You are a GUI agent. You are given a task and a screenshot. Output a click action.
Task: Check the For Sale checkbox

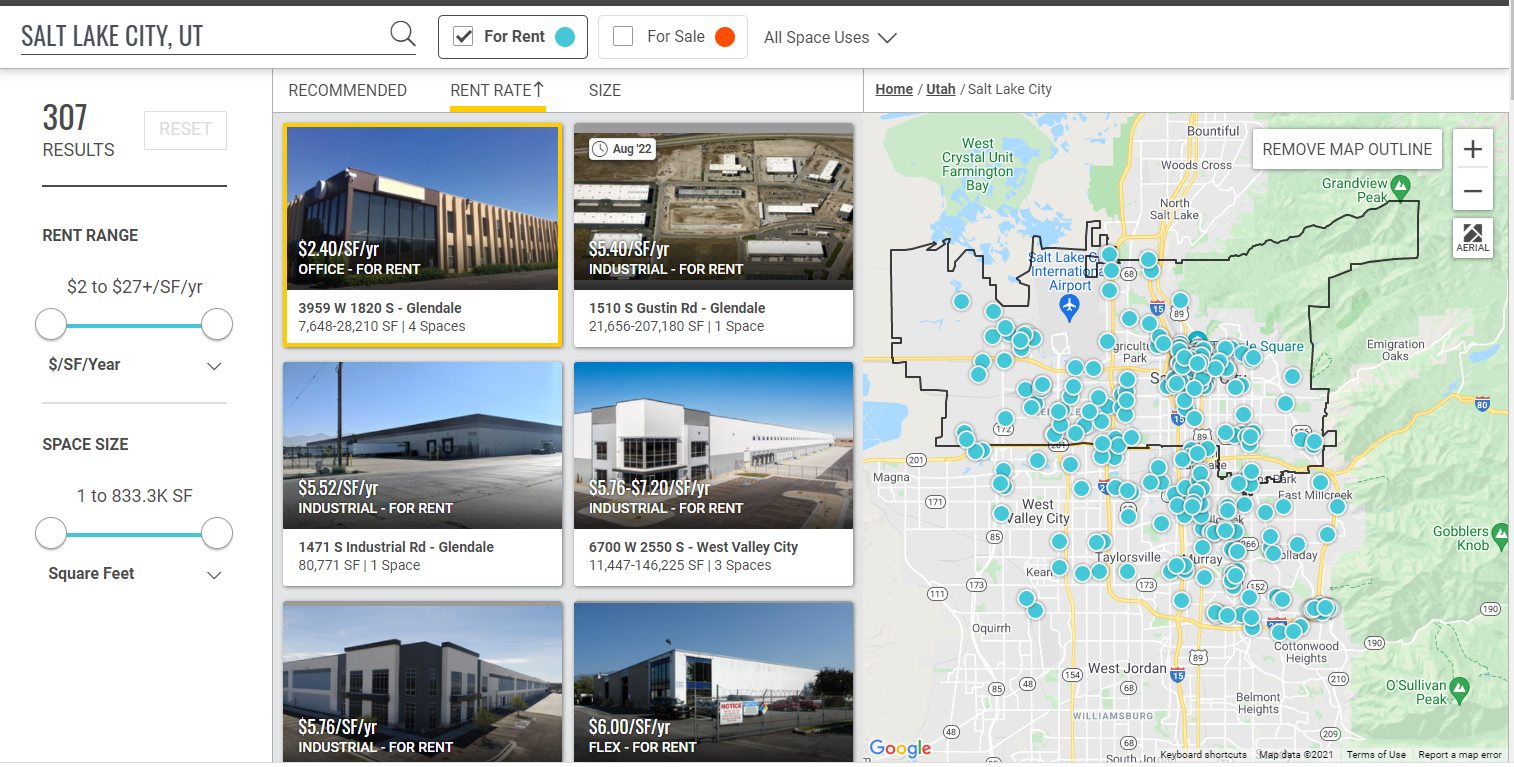pyautogui.click(x=623, y=37)
